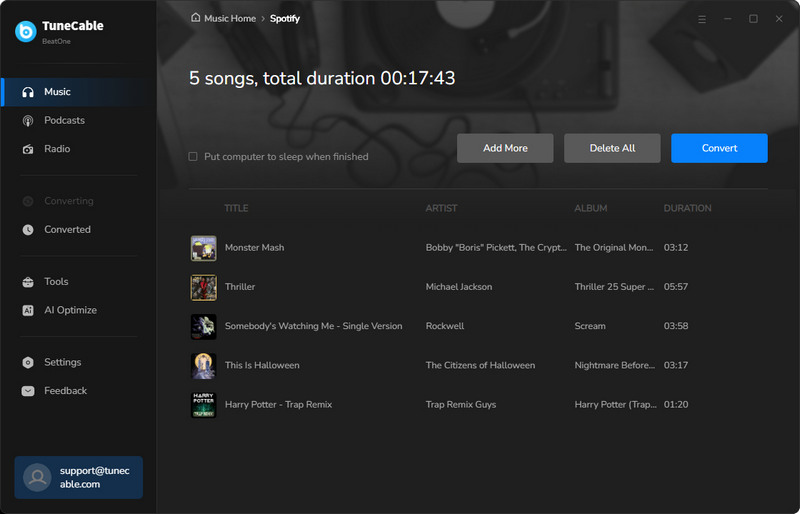Click the Converted clock icon
Image resolution: width=800 pixels, height=514 pixels.
[28, 230]
